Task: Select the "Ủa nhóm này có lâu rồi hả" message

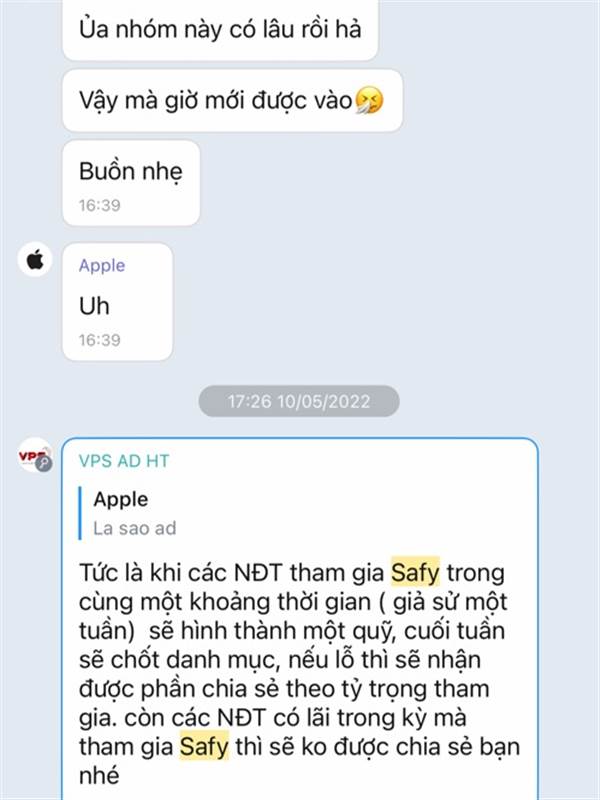Action: pyautogui.click(x=220, y=30)
